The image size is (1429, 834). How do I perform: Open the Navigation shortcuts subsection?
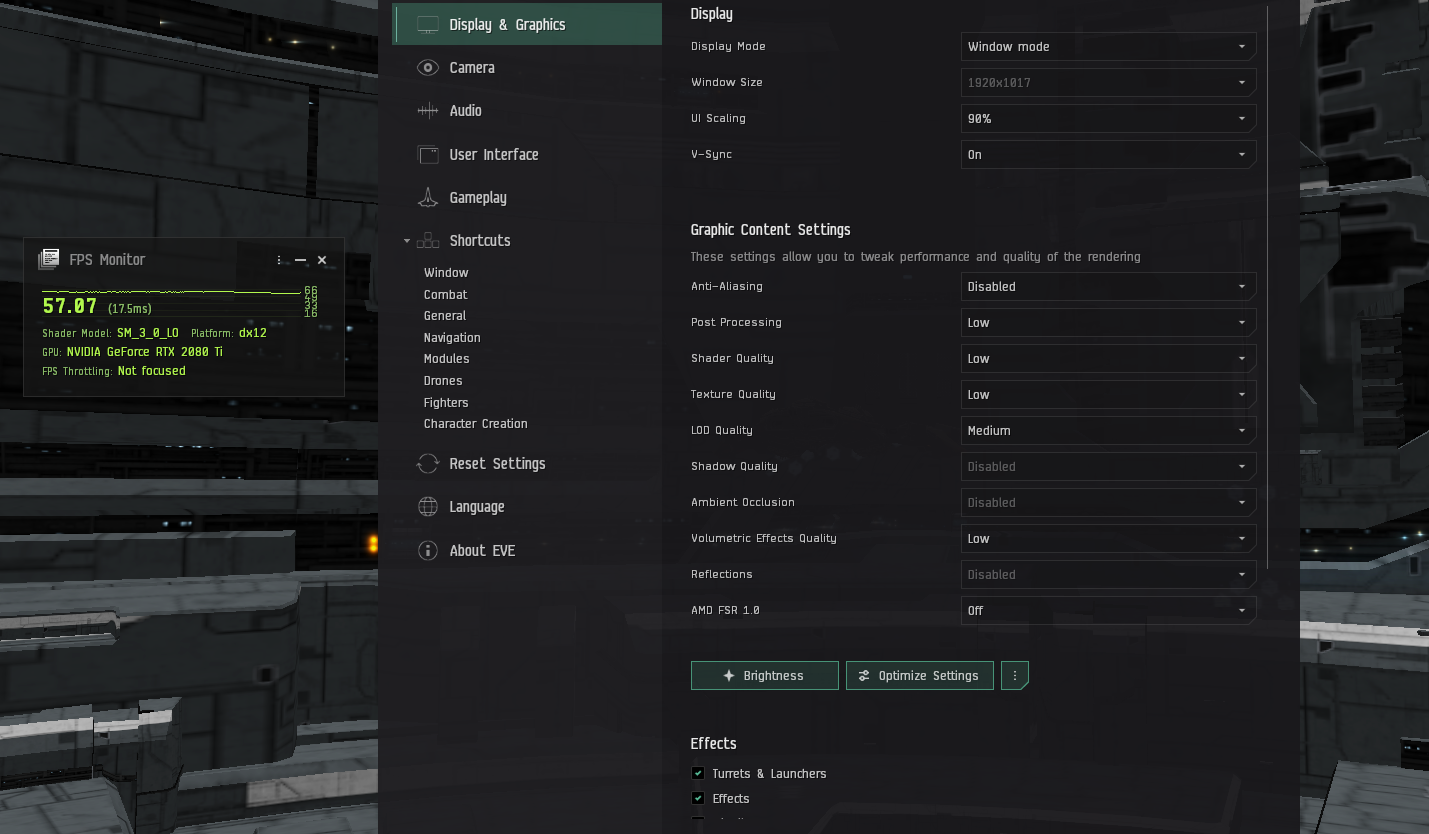click(452, 338)
